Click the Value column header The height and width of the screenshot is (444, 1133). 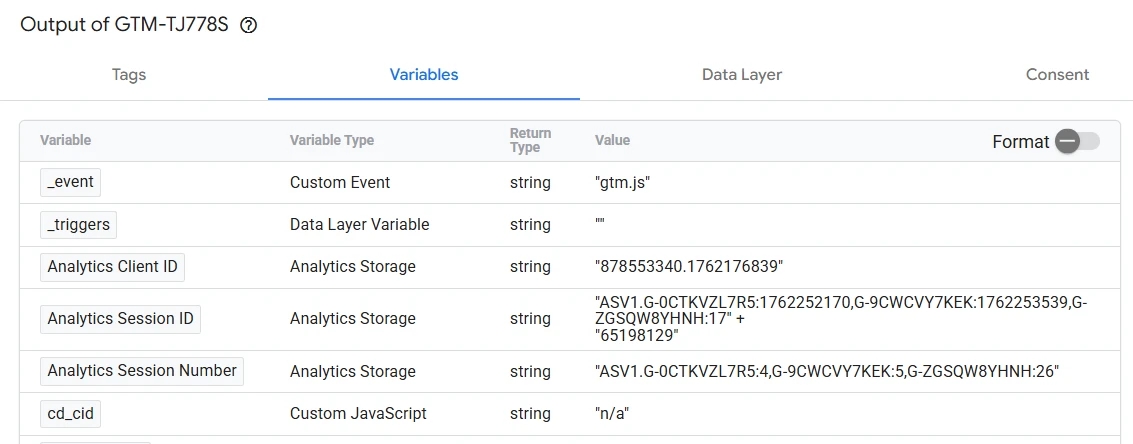[x=612, y=141]
